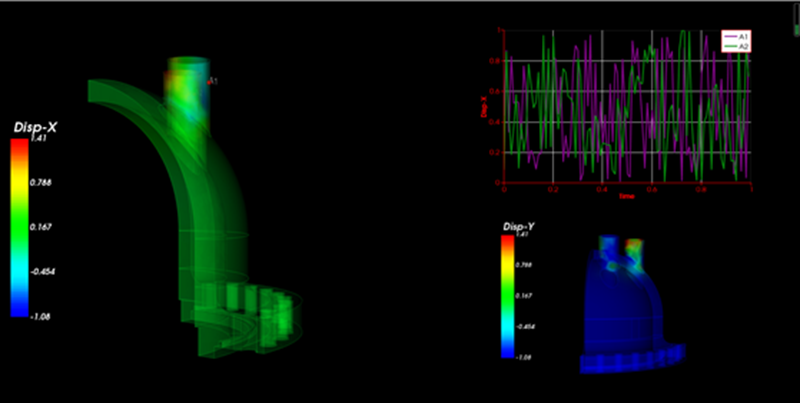The width and height of the screenshot is (800, 403).
Task: Click the Disp-X color legend bar
Action: pos(19,228)
